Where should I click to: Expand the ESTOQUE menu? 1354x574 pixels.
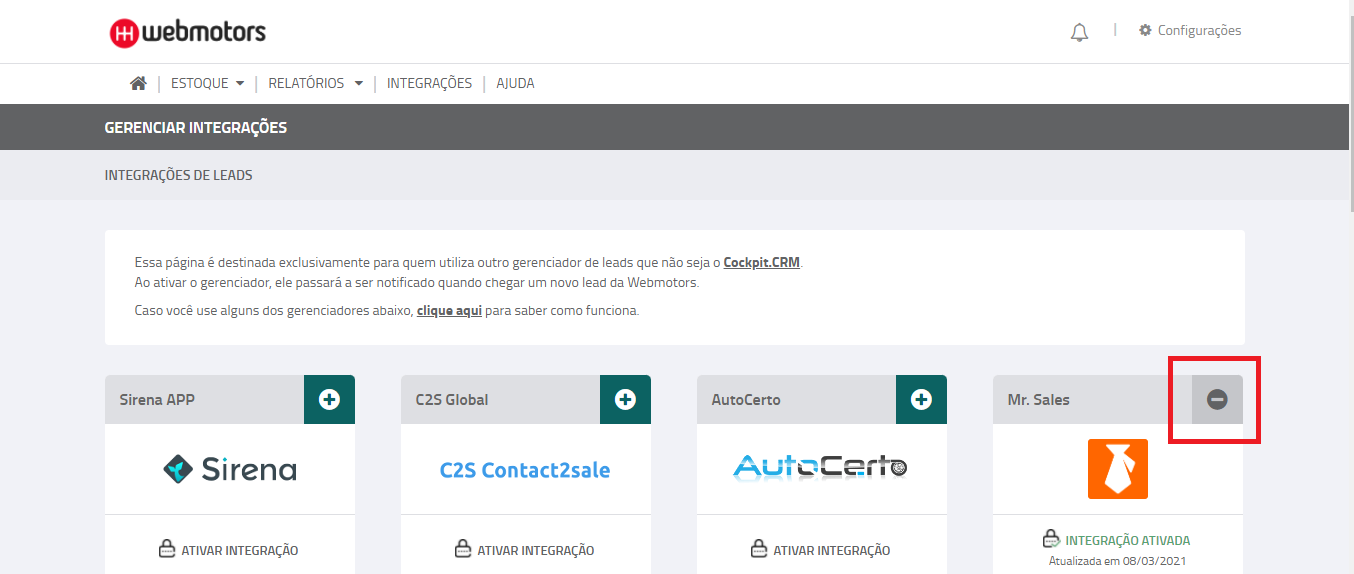coord(208,83)
